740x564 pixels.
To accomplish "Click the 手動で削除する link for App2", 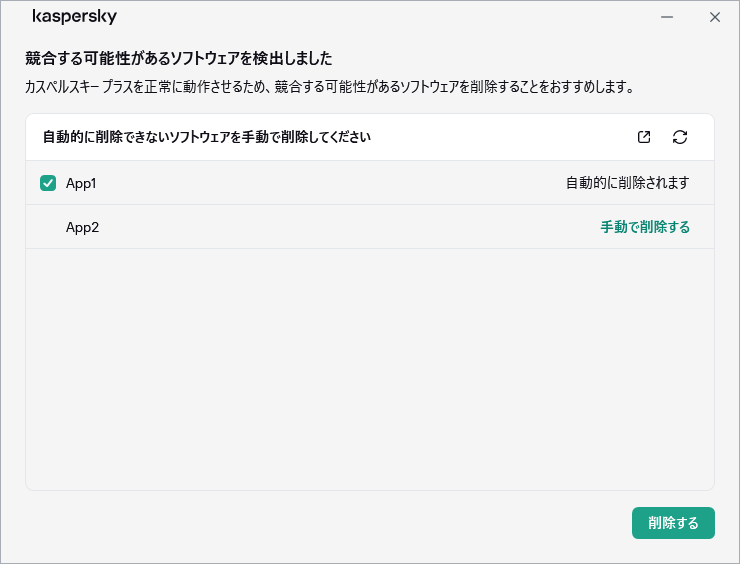I will coord(644,227).
